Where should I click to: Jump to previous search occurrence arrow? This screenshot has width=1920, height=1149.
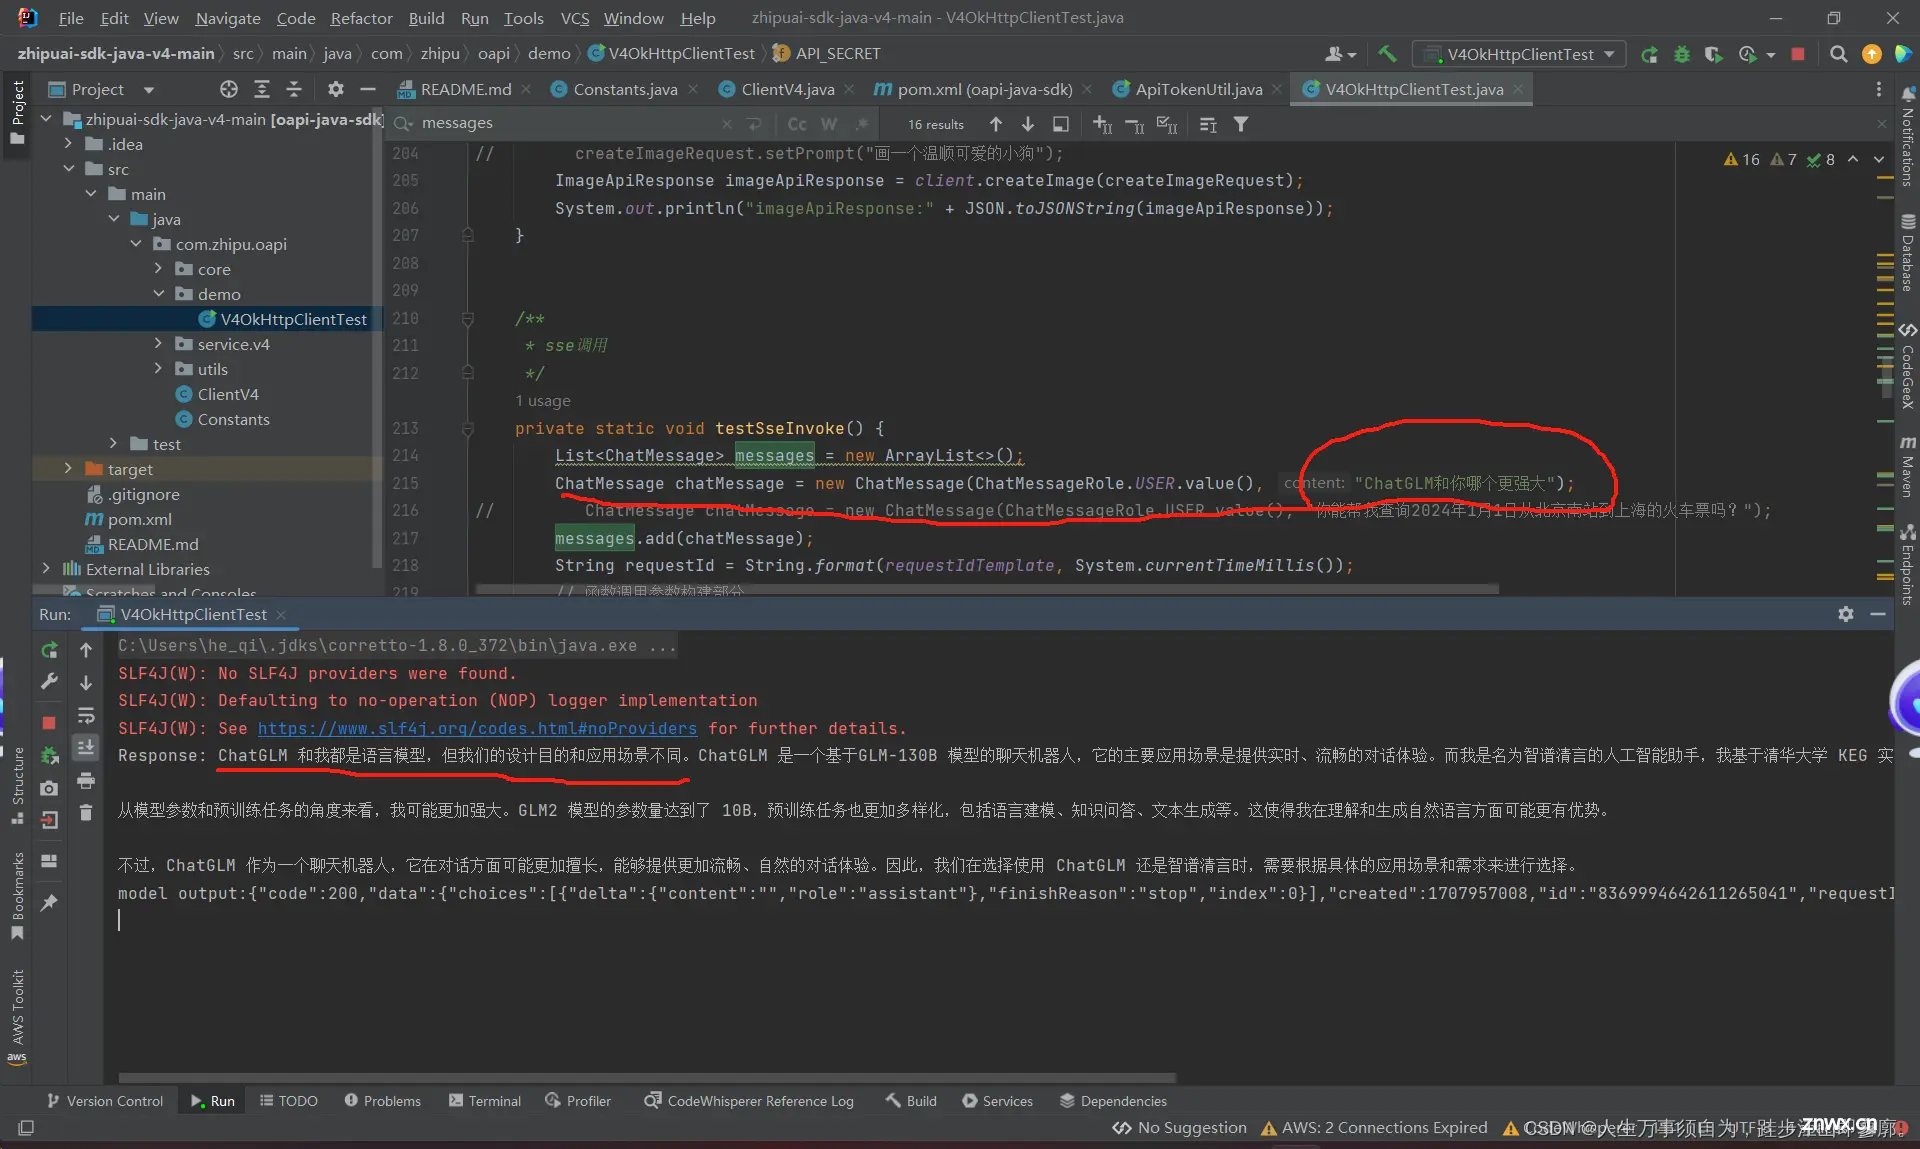pyautogui.click(x=996, y=124)
